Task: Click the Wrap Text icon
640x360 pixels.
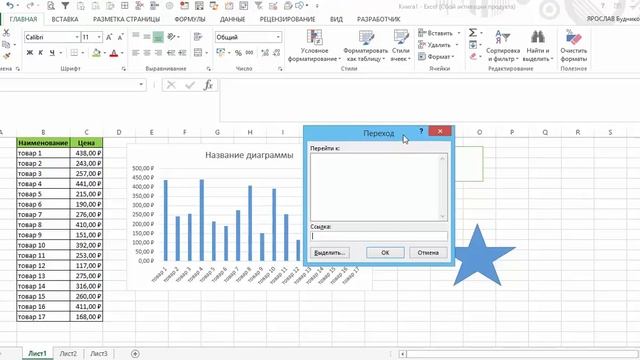Action: click(198, 37)
